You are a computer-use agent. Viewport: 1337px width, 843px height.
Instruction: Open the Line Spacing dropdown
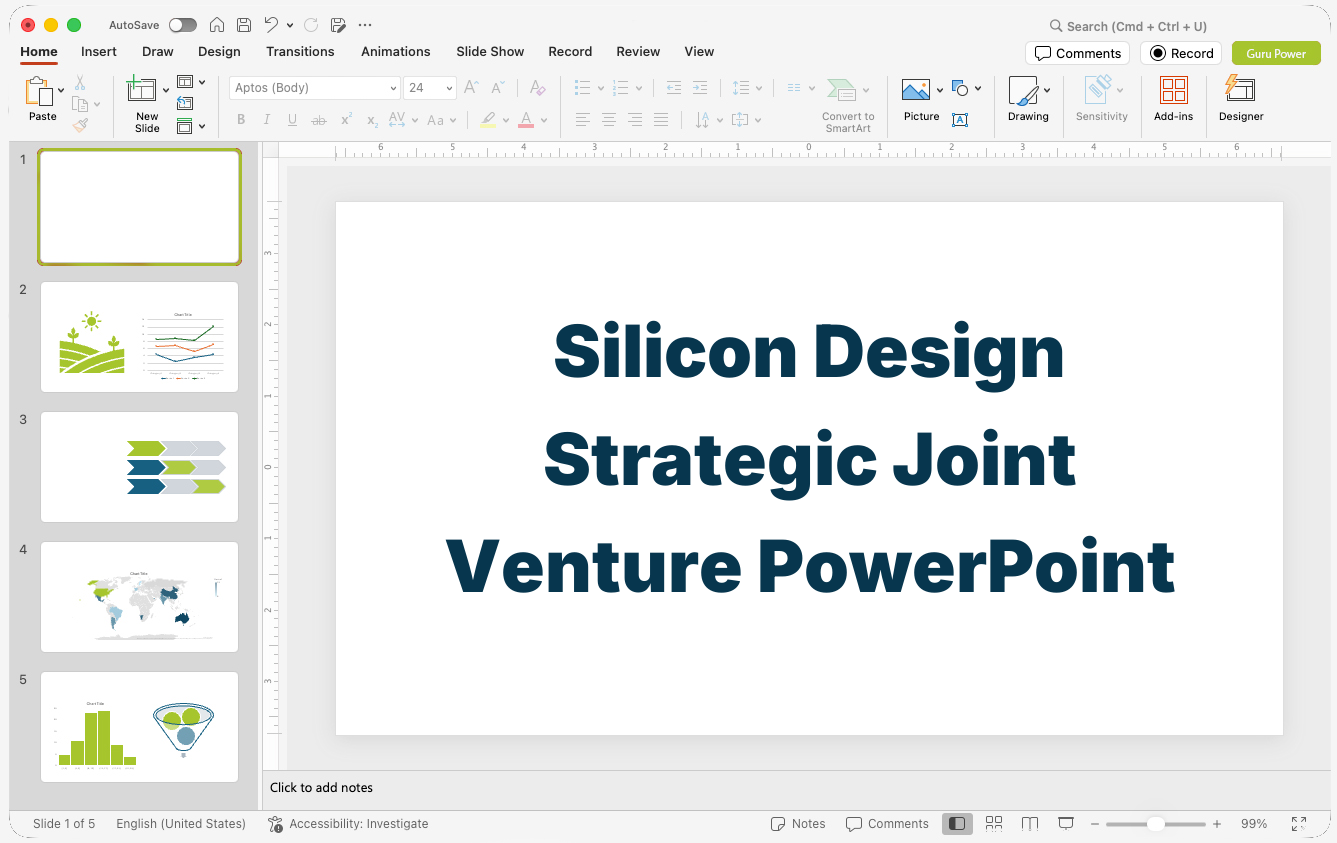746,88
